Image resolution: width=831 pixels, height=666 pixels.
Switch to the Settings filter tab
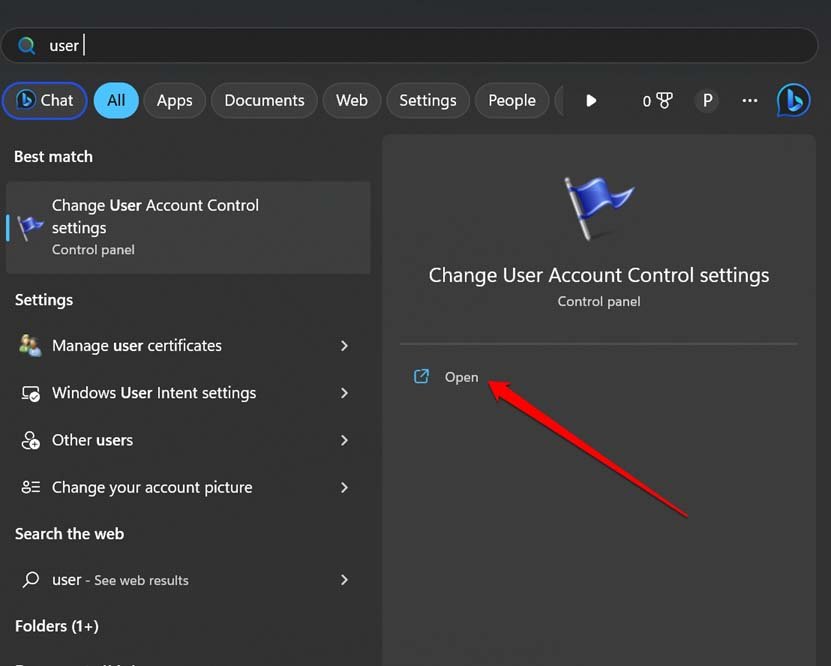tap(428, 100)
